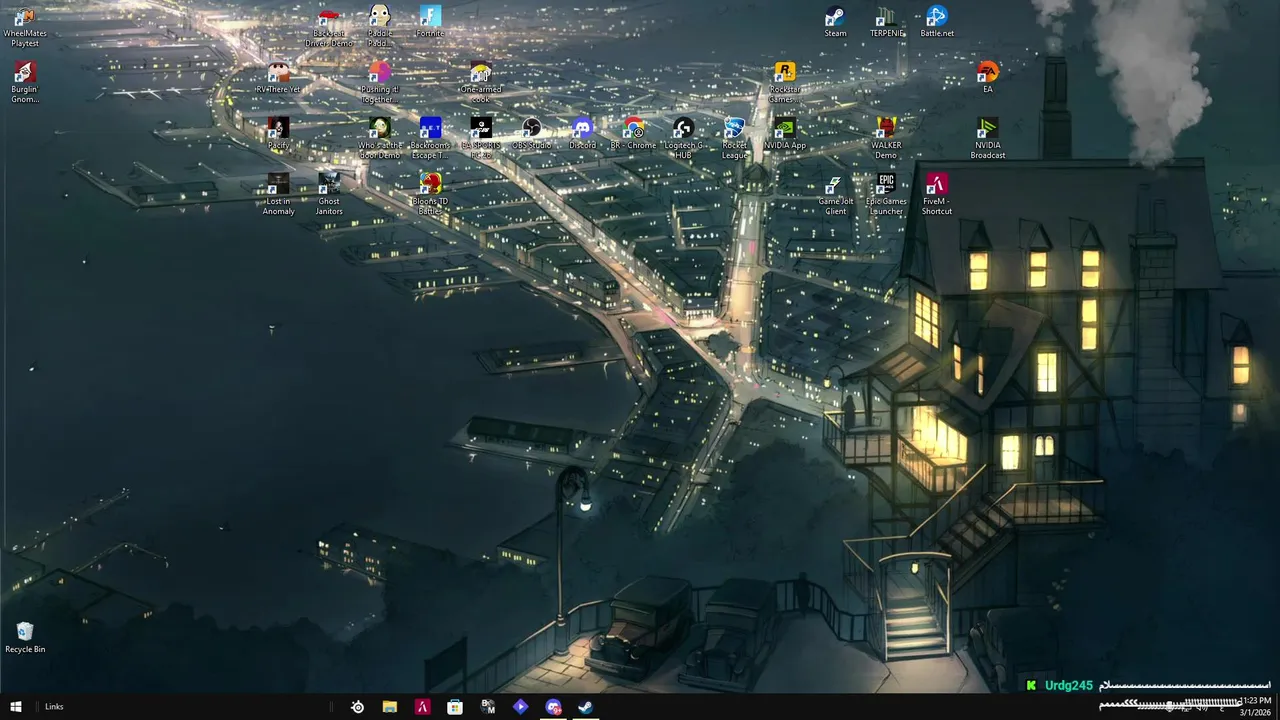Select the RV There Yet shortcut
The height and width of the screenshot is (720, 1280).
278,78
